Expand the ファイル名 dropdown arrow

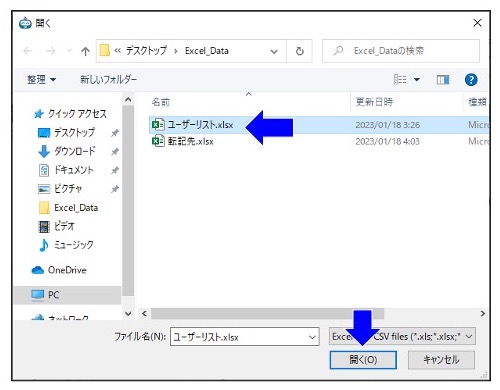click(312, 337)
